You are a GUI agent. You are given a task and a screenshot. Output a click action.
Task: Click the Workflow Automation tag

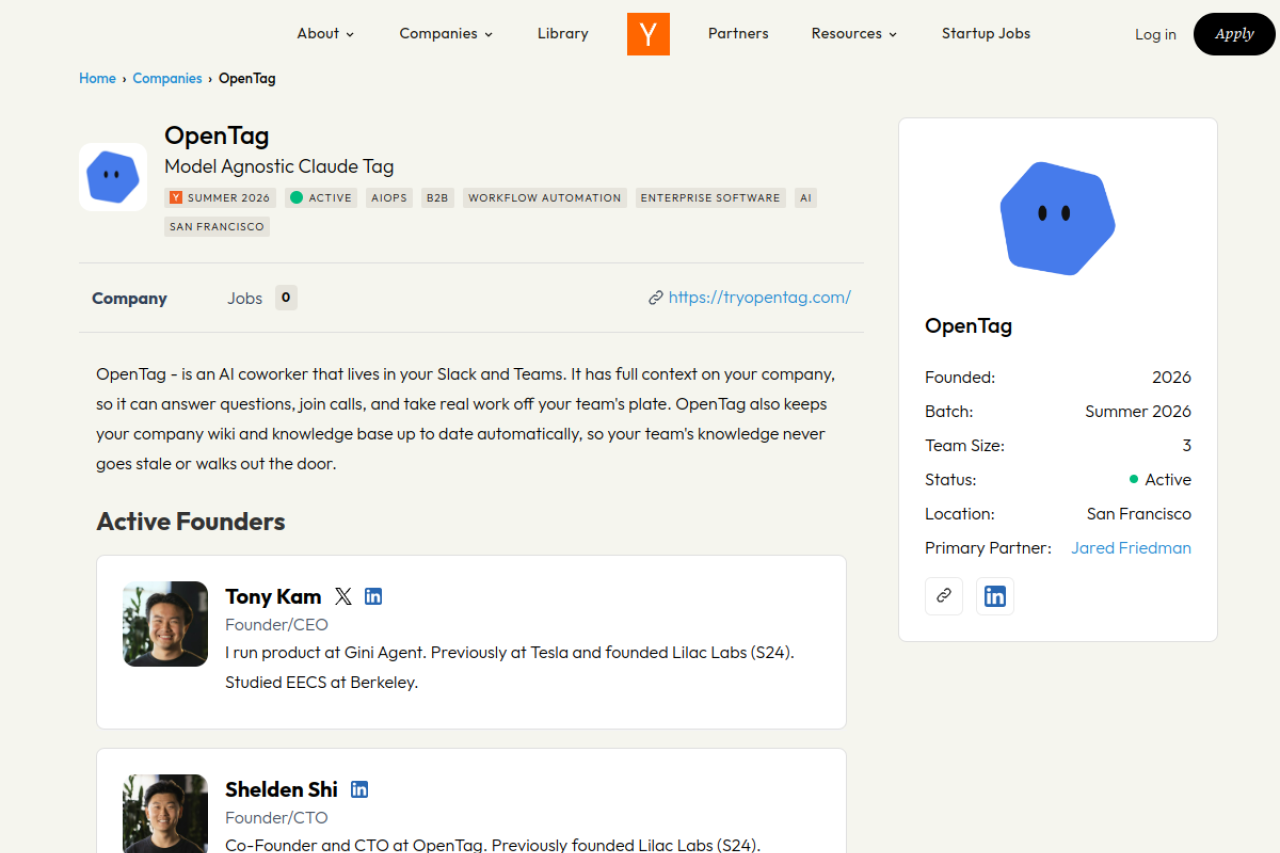pos(545,198)
